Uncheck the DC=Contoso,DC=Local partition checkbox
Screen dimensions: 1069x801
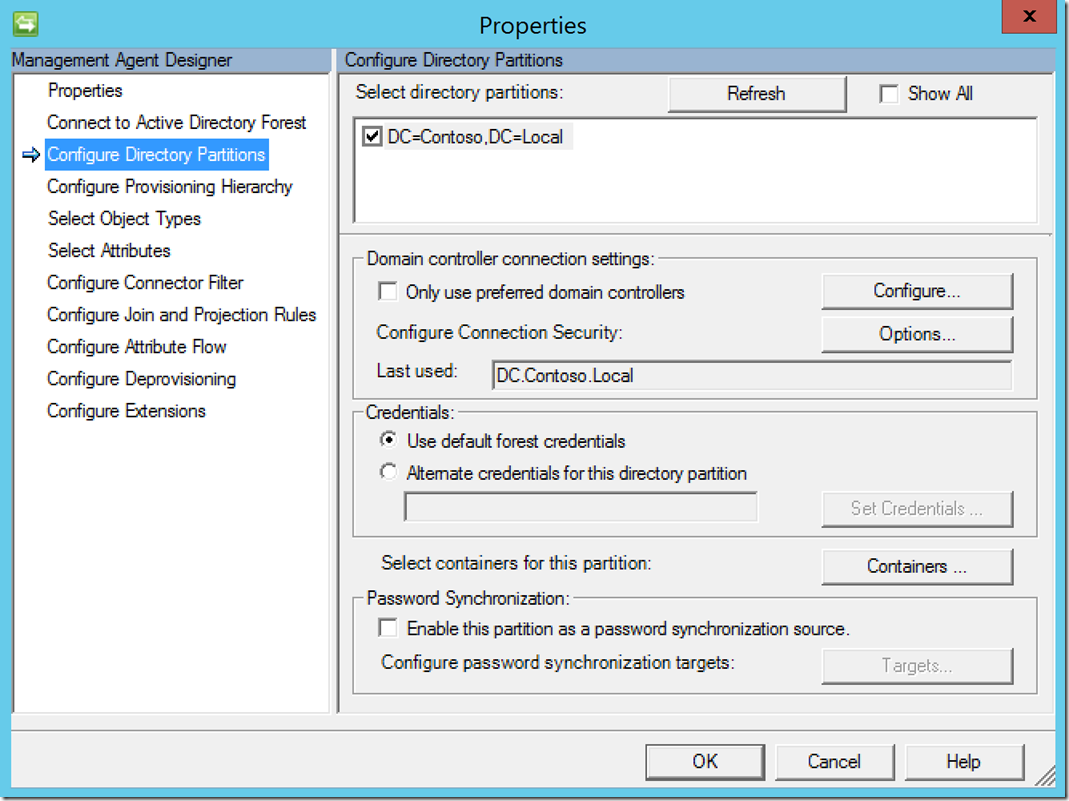point(372,137)
